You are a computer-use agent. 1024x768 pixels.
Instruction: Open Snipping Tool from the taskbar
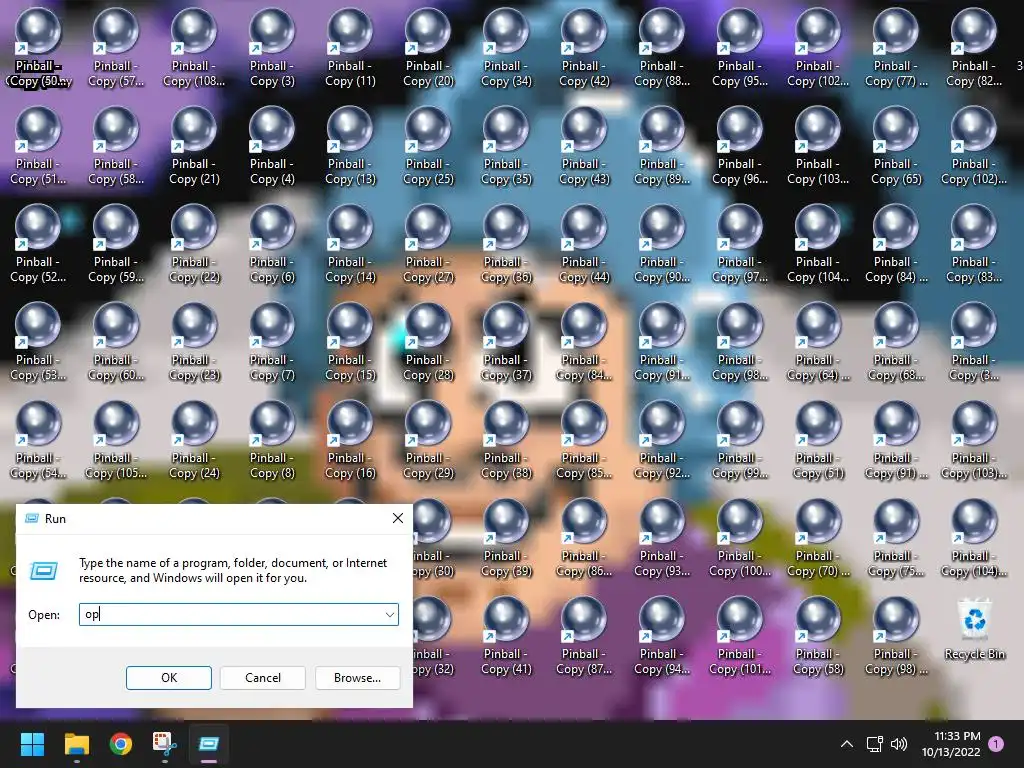pyautogui.click(x=165, y=744)
